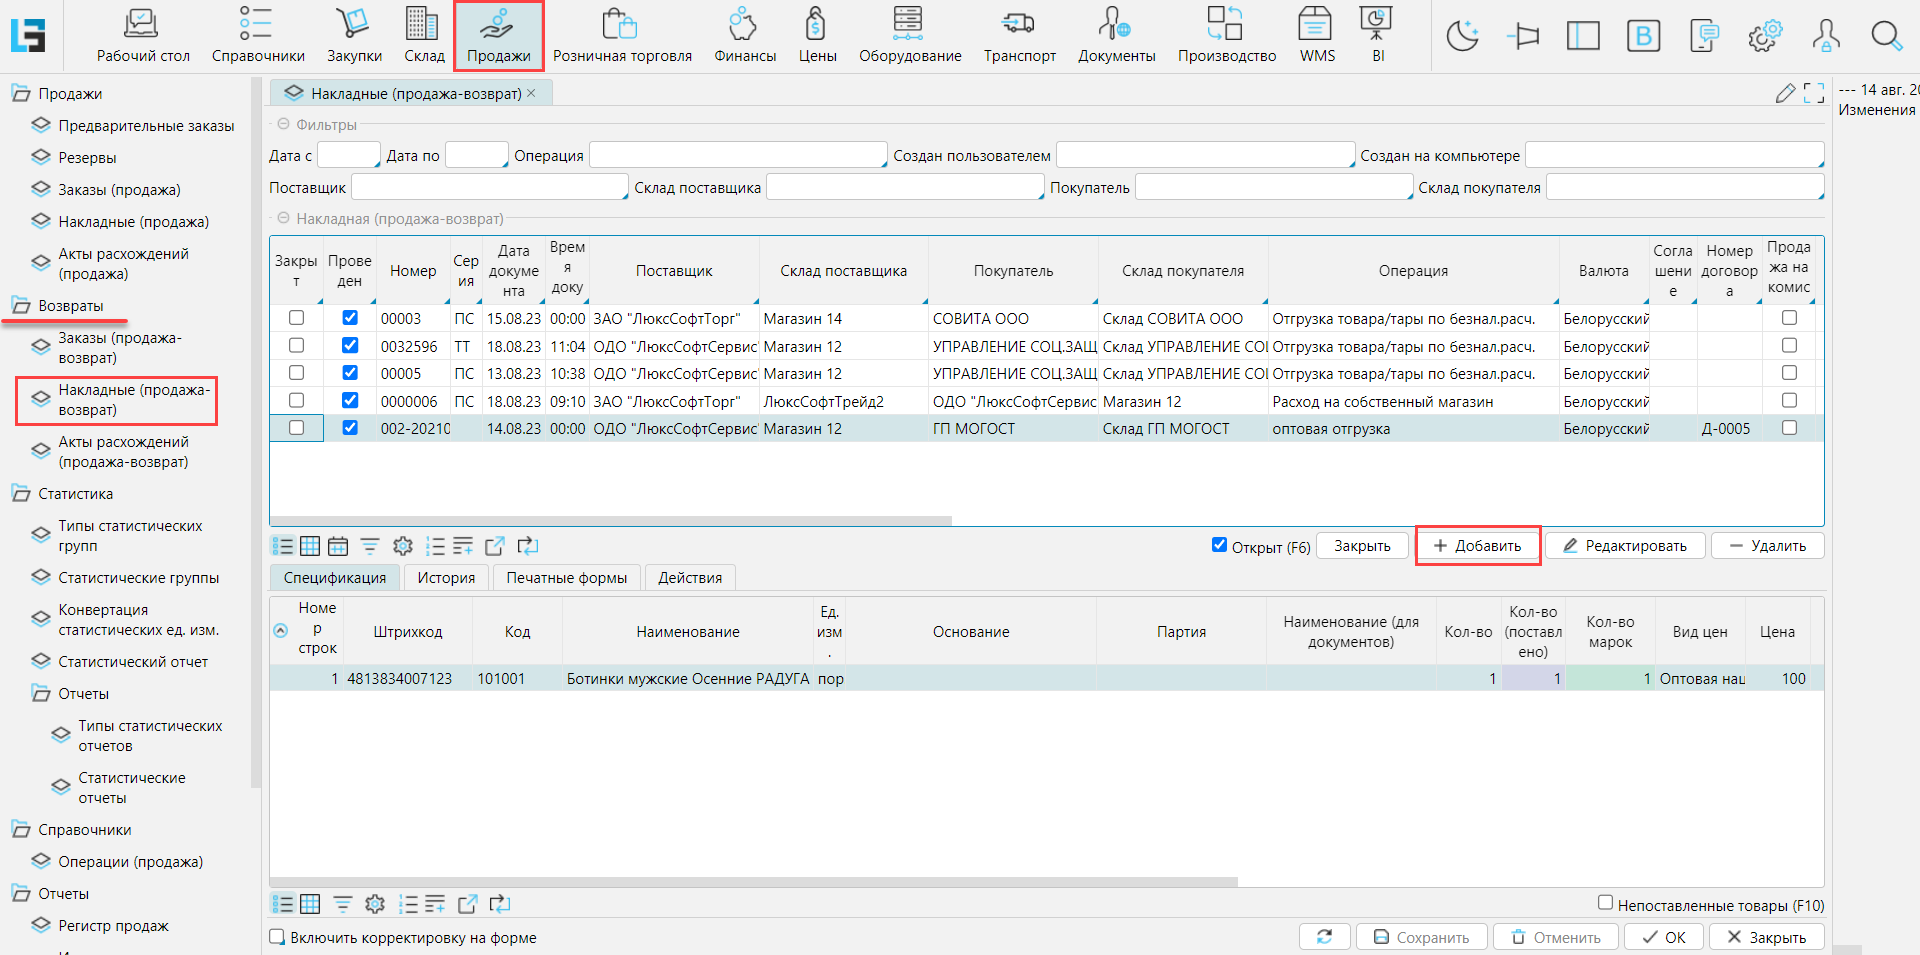The image size is (1920, 955).
Task: Collapse the Возвраты folder in the sidebar
Action: 21,306
